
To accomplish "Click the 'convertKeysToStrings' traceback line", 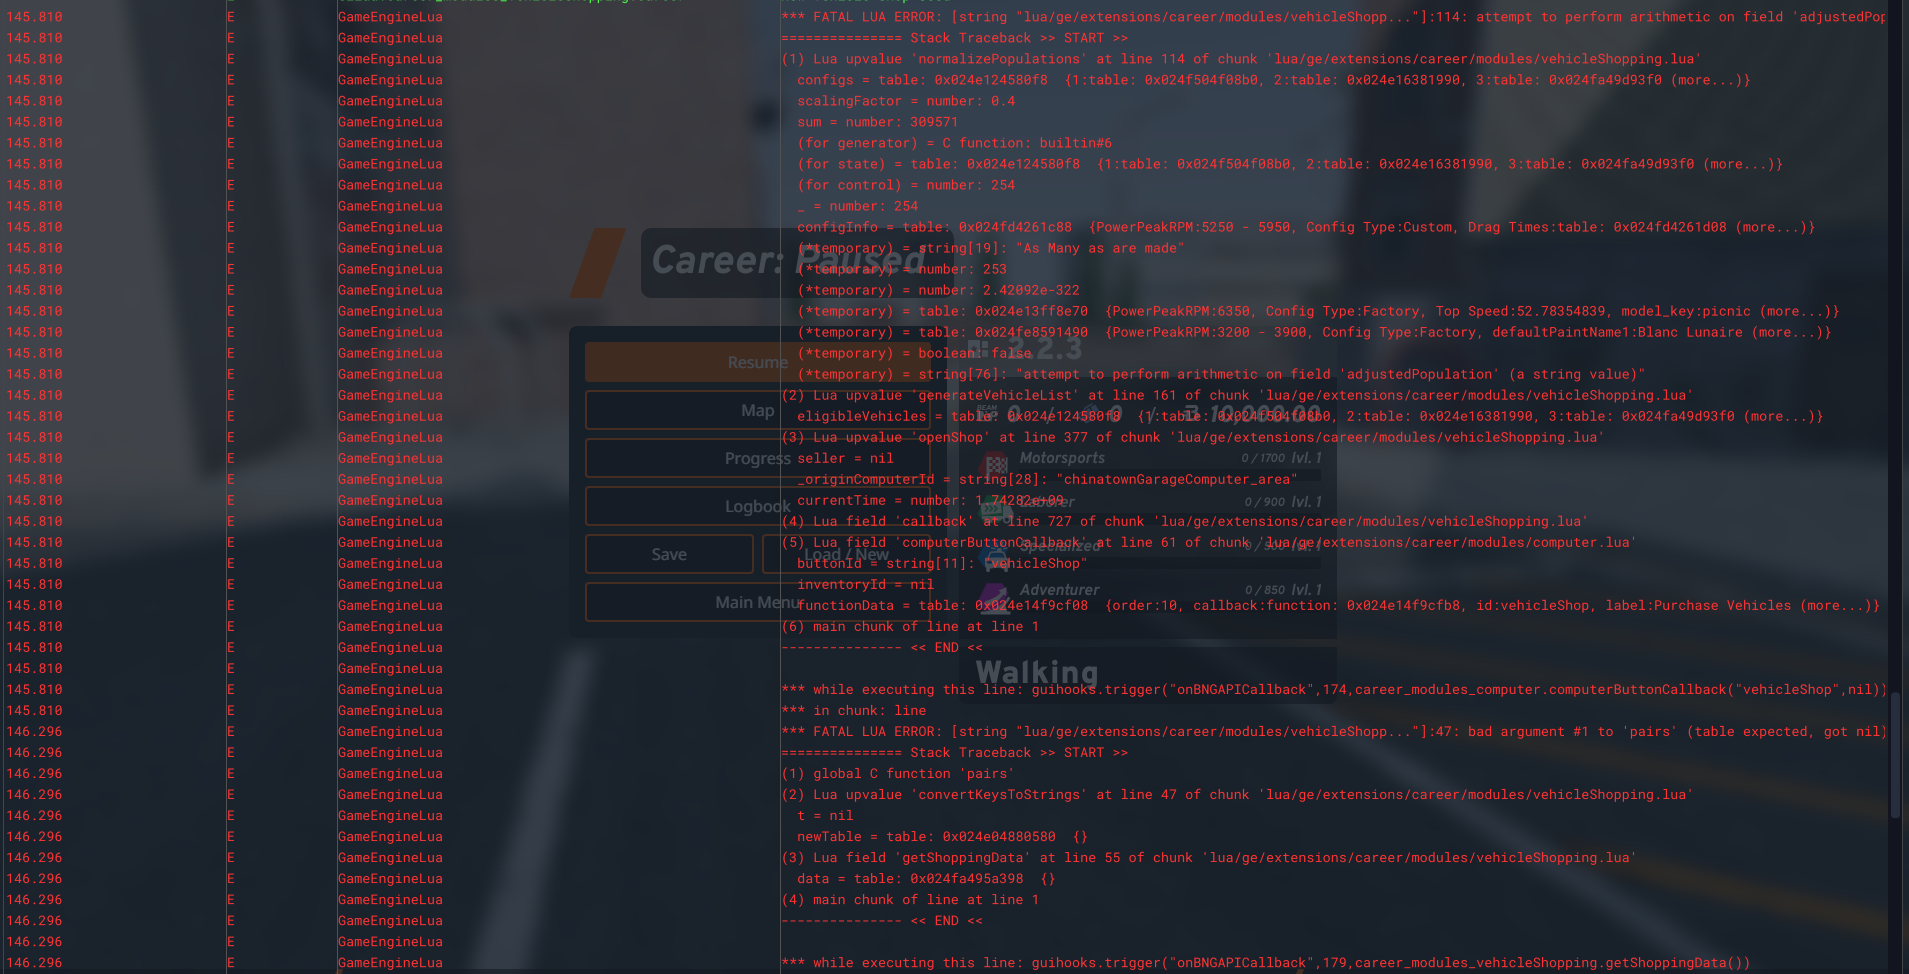I will click(x=1237, y=794).
